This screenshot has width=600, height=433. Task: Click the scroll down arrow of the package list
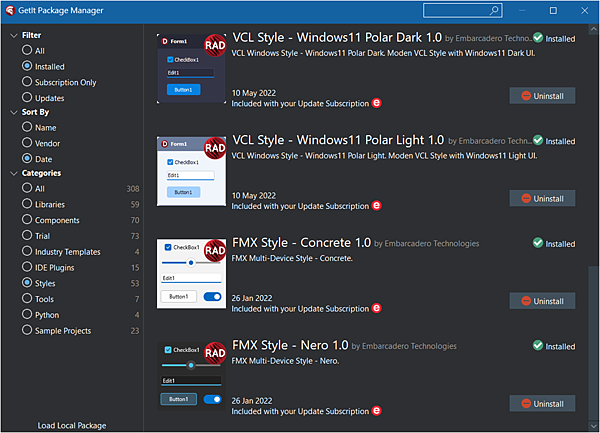(593, 426)
